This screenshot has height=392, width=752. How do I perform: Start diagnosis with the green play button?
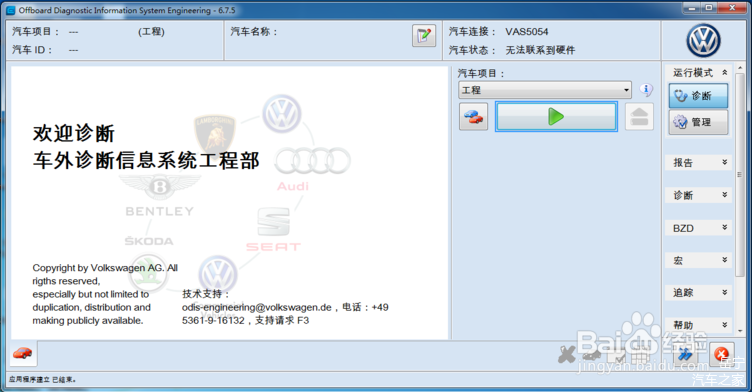(x=556, y=117)
